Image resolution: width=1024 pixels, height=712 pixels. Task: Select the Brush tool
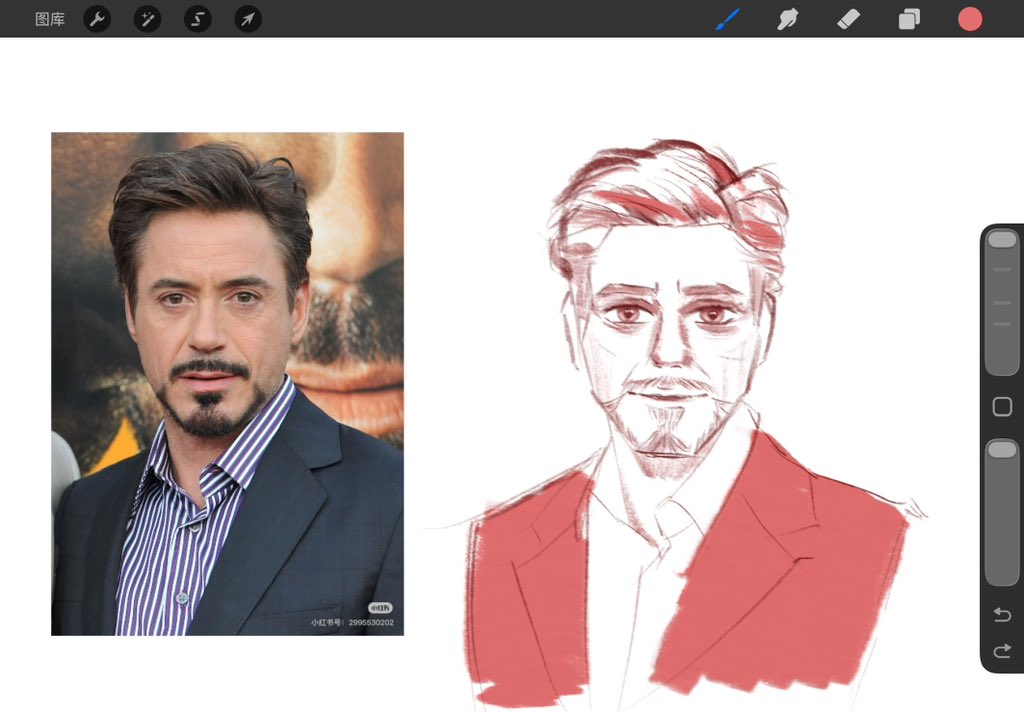coord(728,19)
